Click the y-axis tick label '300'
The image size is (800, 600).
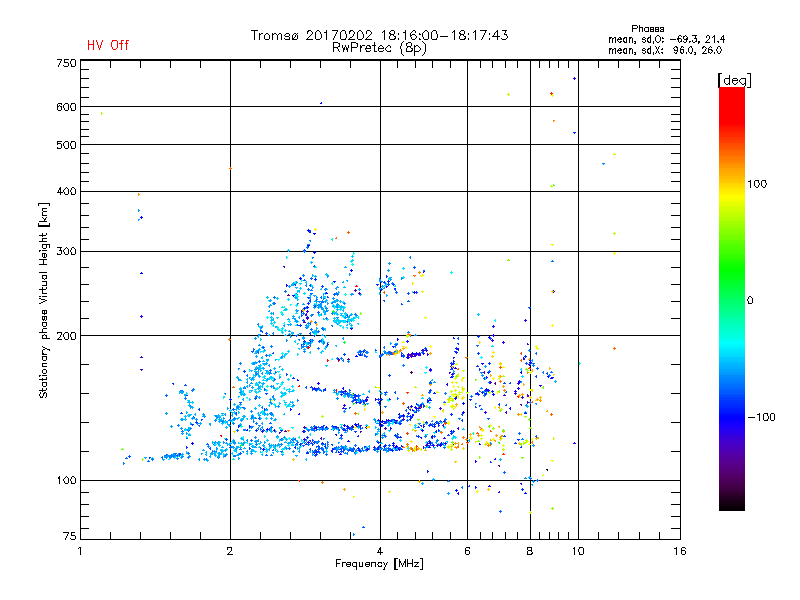[67, 252]
